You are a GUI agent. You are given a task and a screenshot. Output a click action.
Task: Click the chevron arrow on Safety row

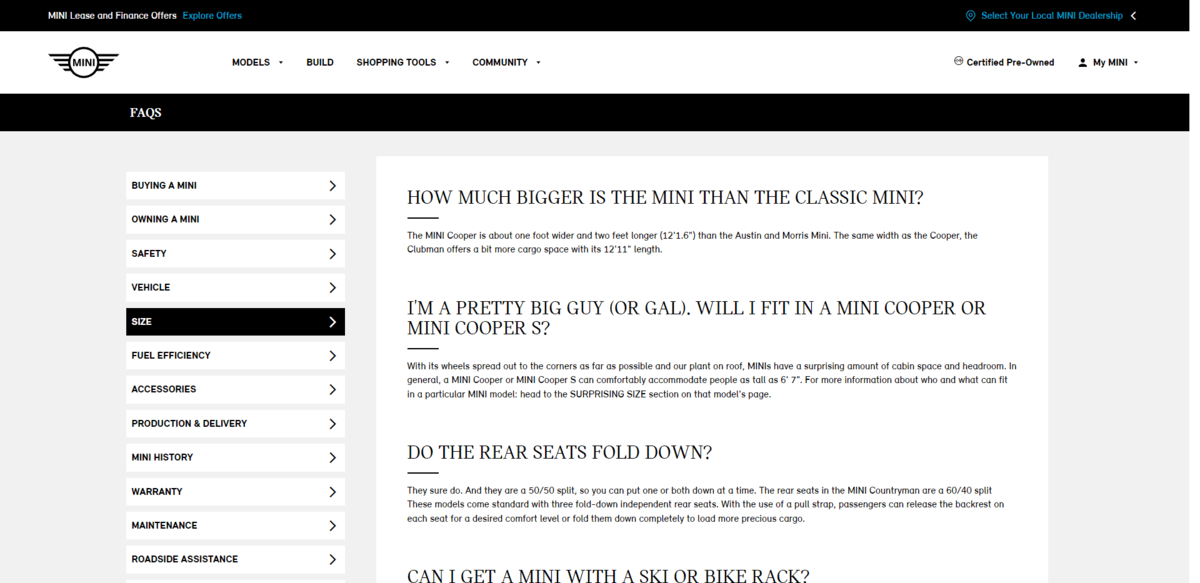pos(332,254)
